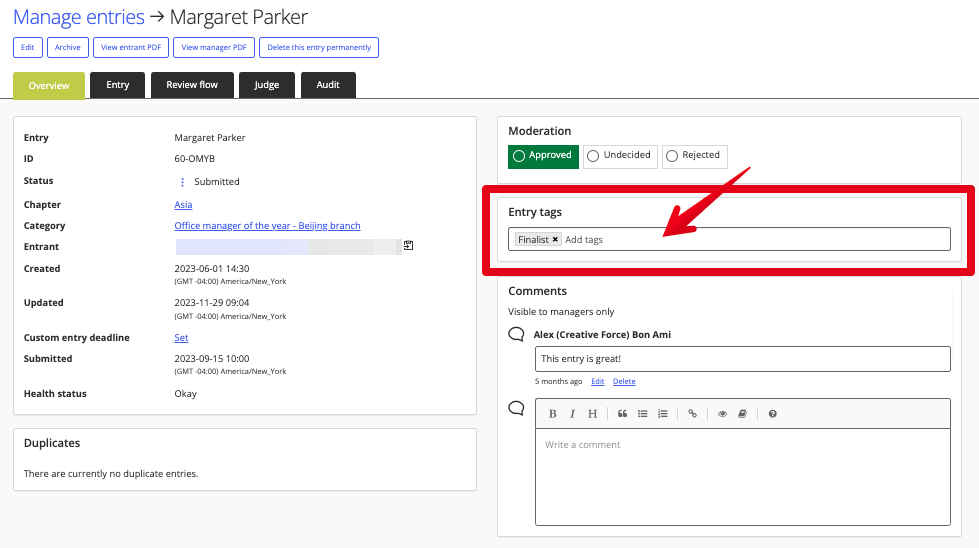Click the no duplicate entries message
This screenshot has height=548, width=979.
[111, 474]
